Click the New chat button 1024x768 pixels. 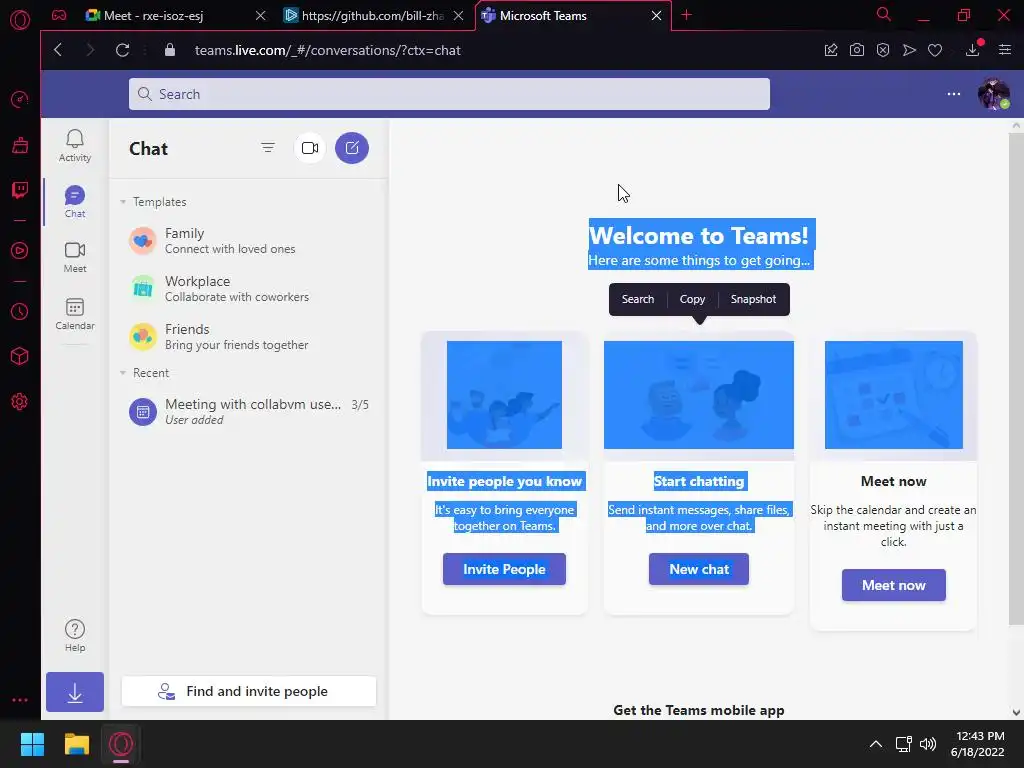[x=699, y=569]
